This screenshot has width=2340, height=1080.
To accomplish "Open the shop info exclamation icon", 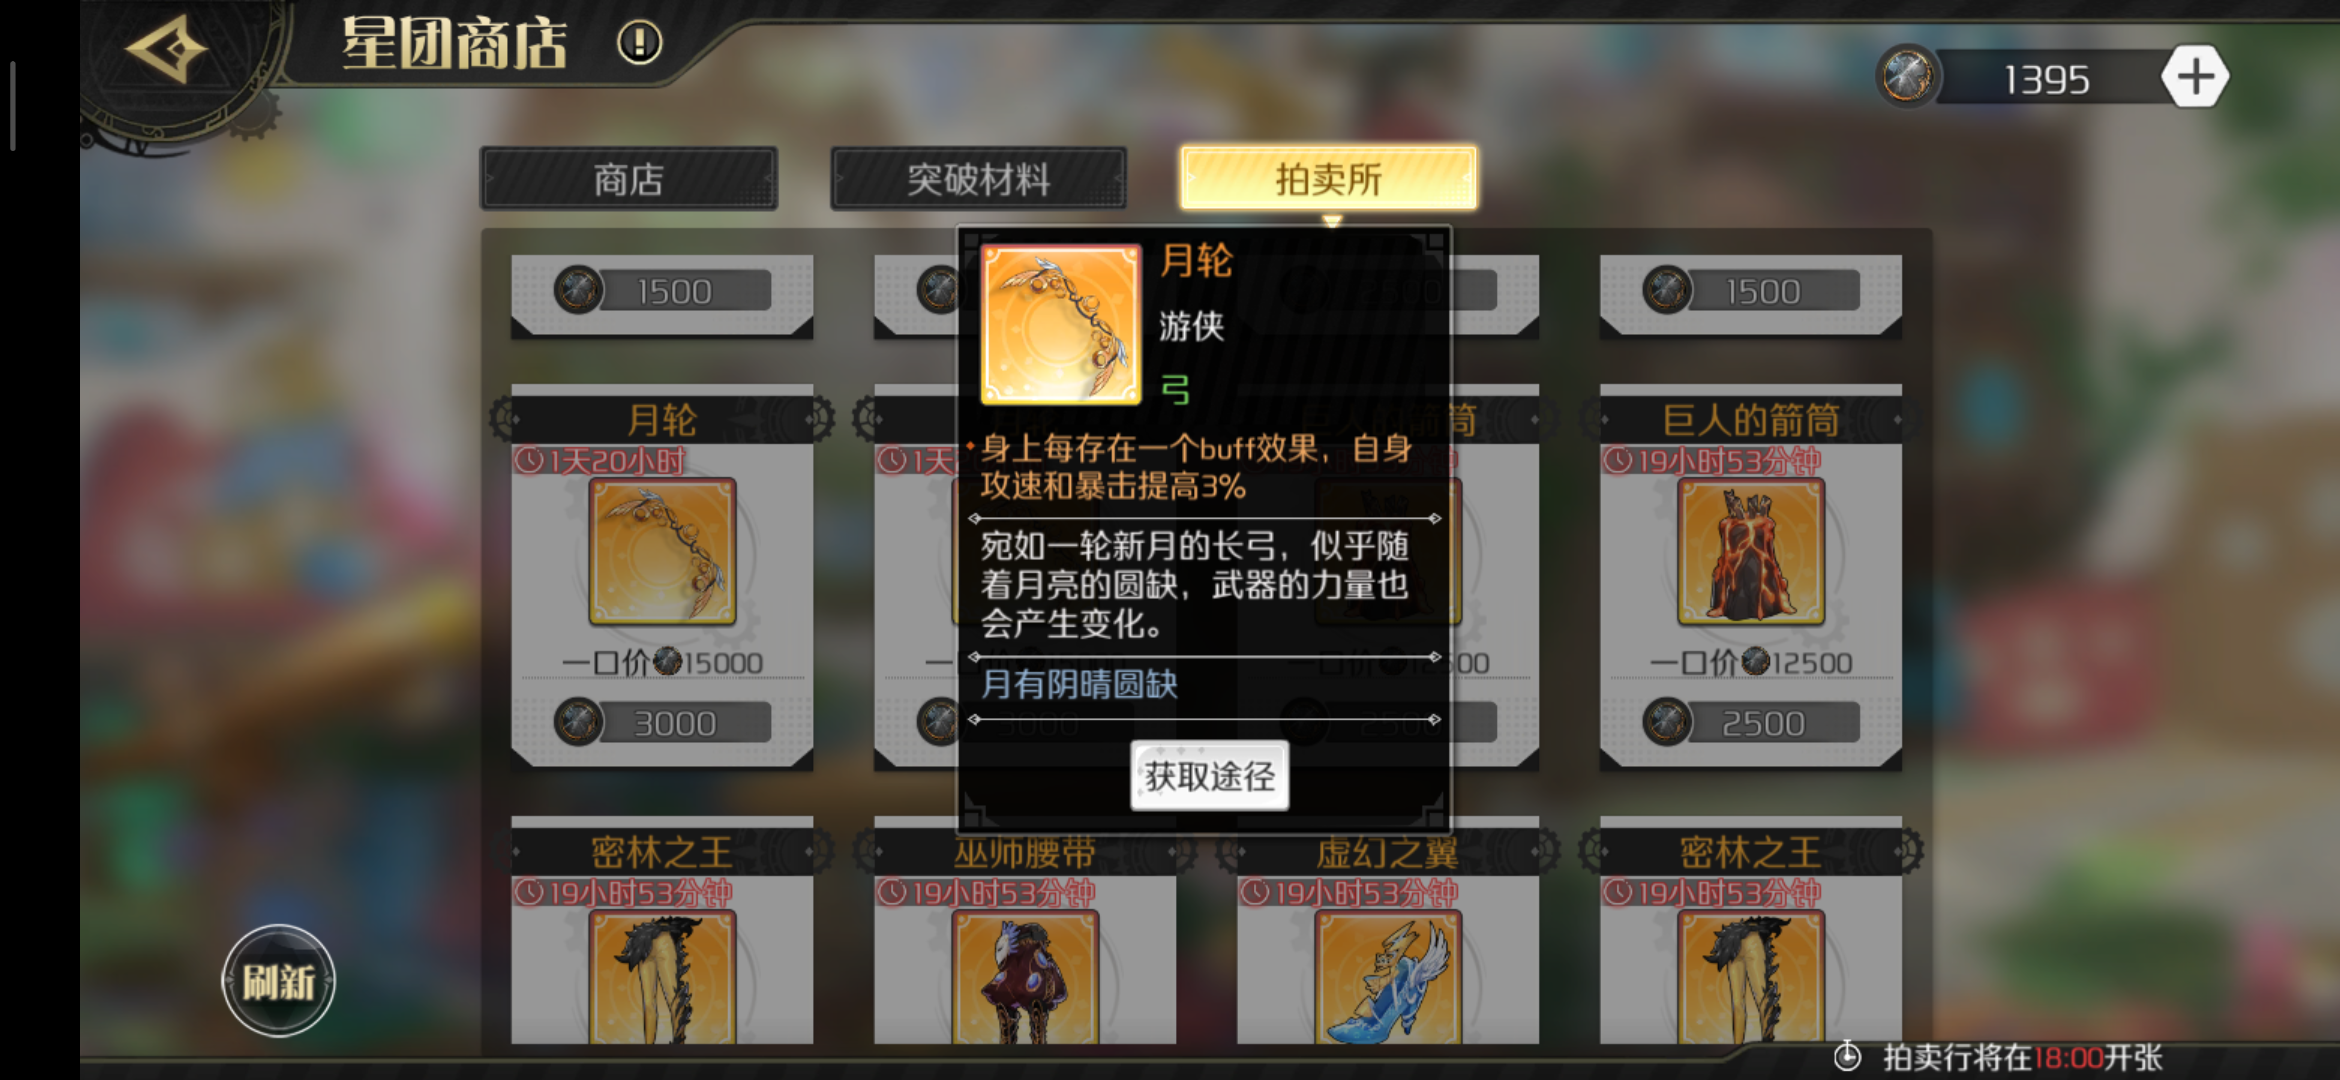I will tap(639, 43).
